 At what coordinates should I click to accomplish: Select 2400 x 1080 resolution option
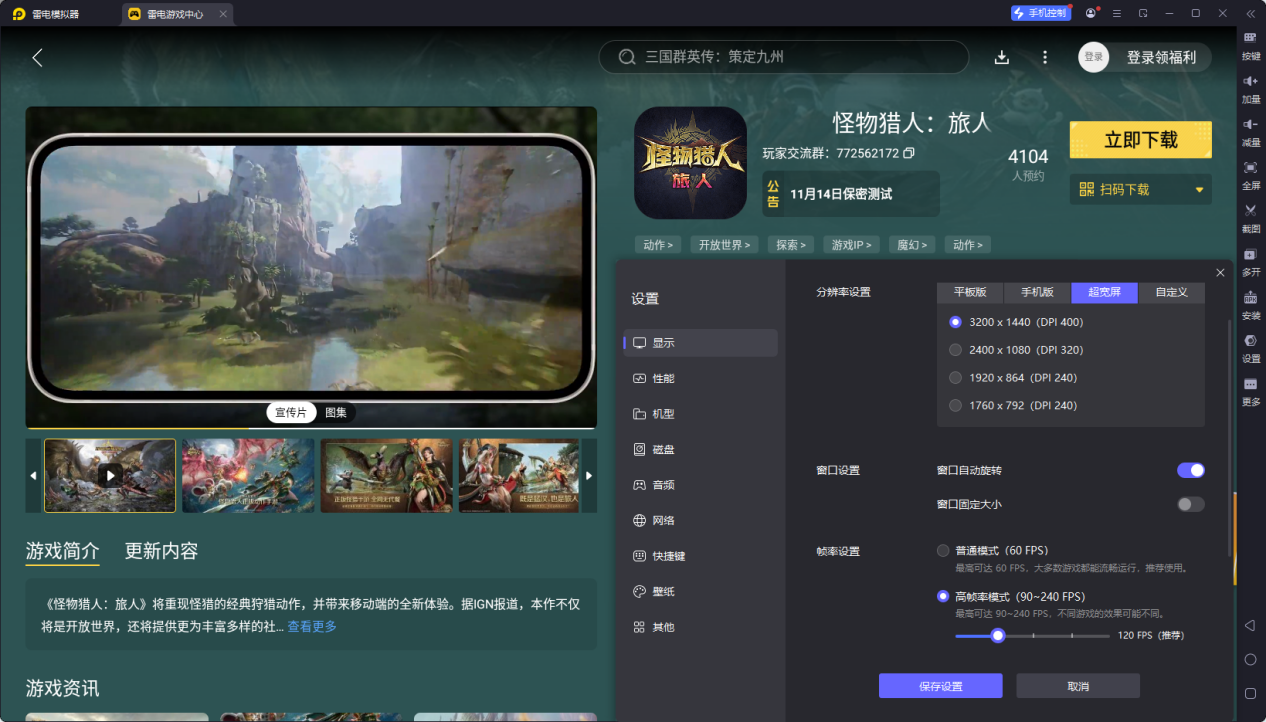(955, 350)
